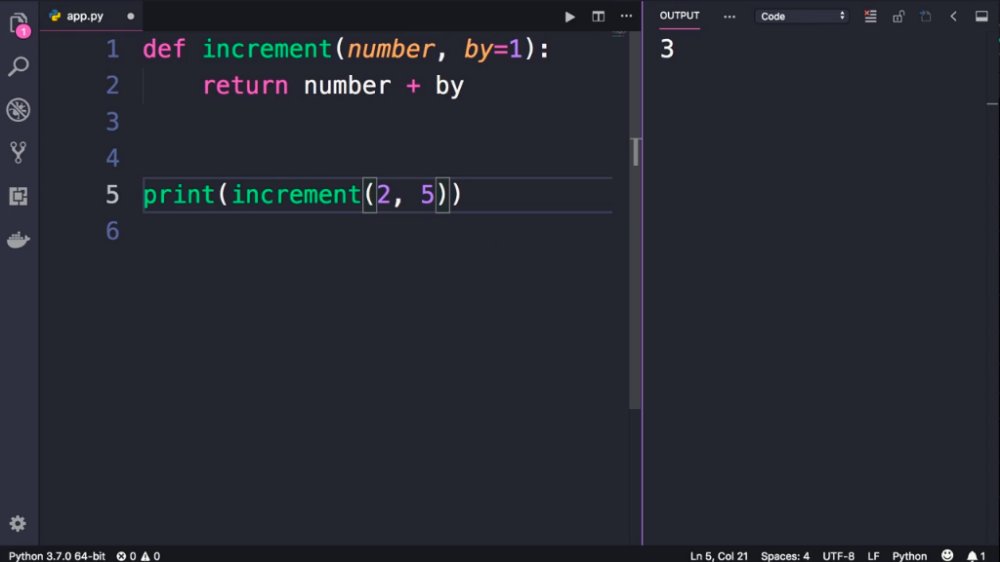
Task: Click the 'by=1' parameter text
Action: [x=492, y=49]
